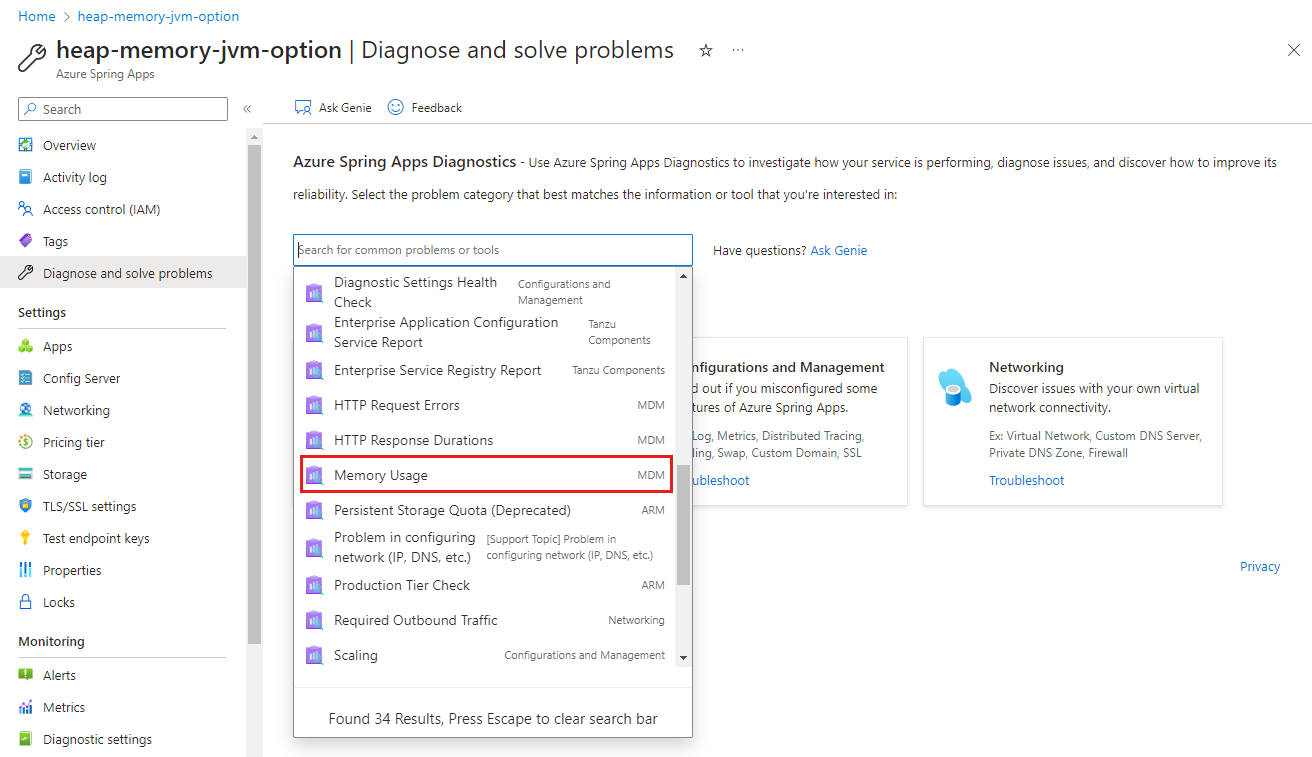Image resolution: width=1312 pixels, height=757 pixels.
Task: Go to Home breadcrumb
Action: pyautogui.click(x=37, y=16)
